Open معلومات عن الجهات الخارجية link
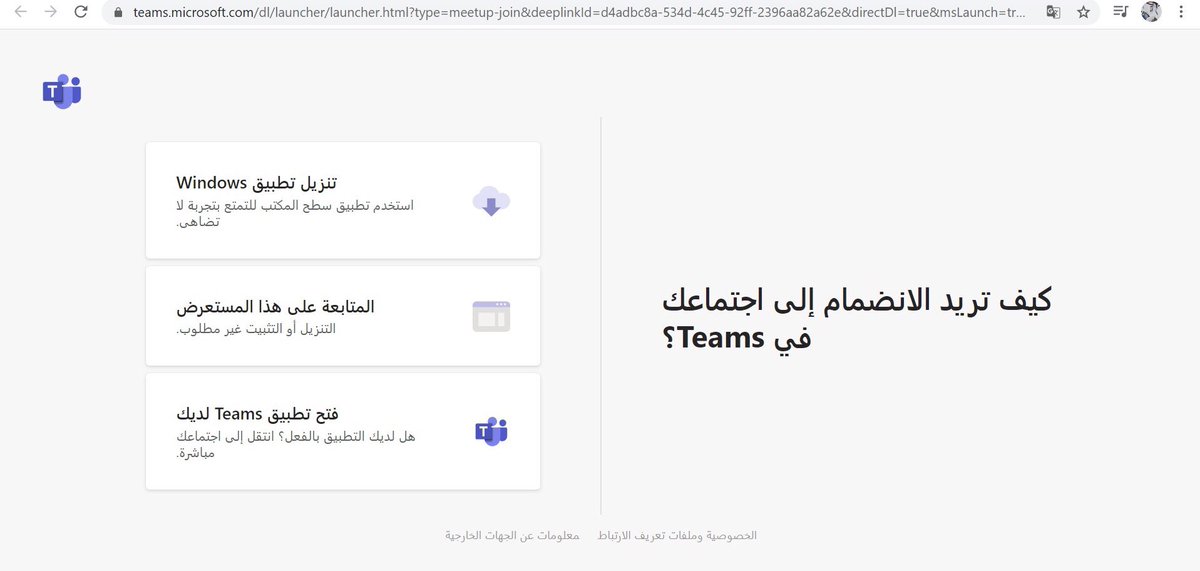1200x571 pixels. 512,536
